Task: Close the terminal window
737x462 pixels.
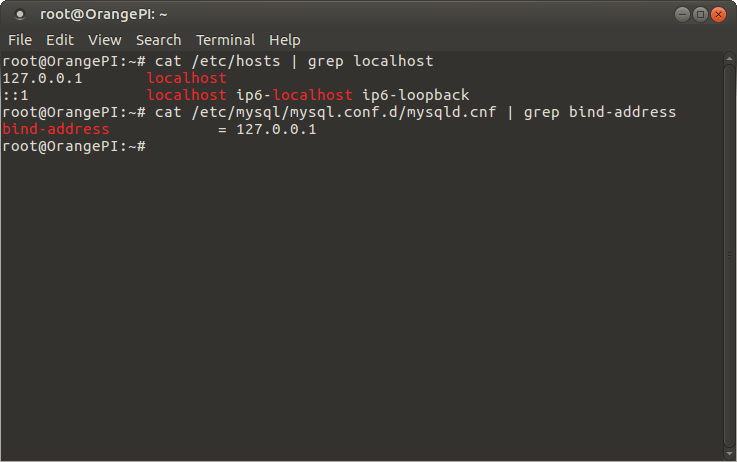Action: tap(718, 15)
